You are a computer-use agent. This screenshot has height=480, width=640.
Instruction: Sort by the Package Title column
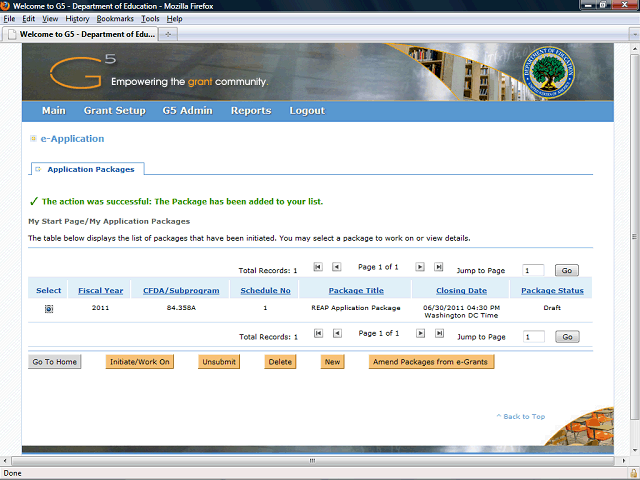(x=356, y=291)
